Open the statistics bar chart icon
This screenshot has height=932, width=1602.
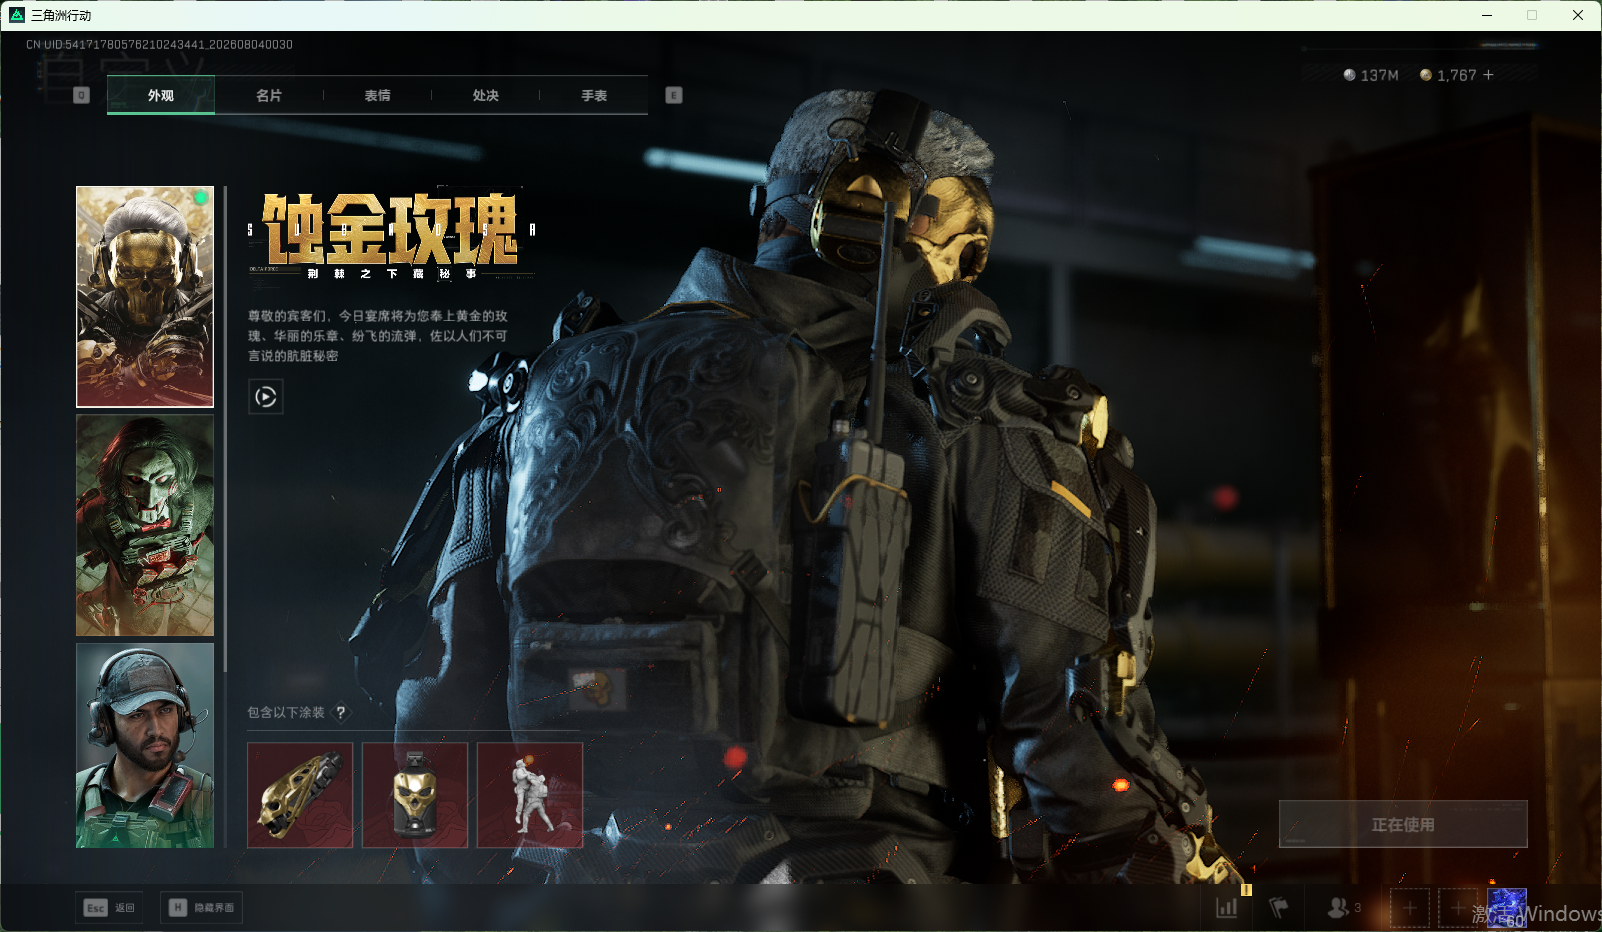[1226, 908]
